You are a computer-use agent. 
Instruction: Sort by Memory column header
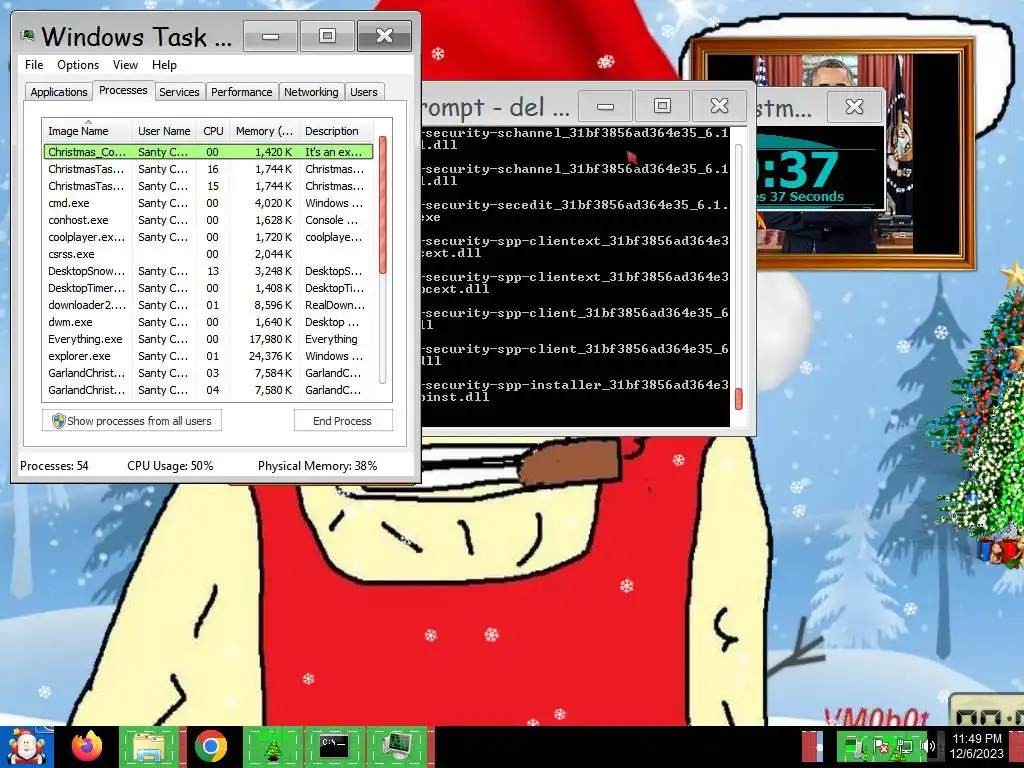(264, 131)
